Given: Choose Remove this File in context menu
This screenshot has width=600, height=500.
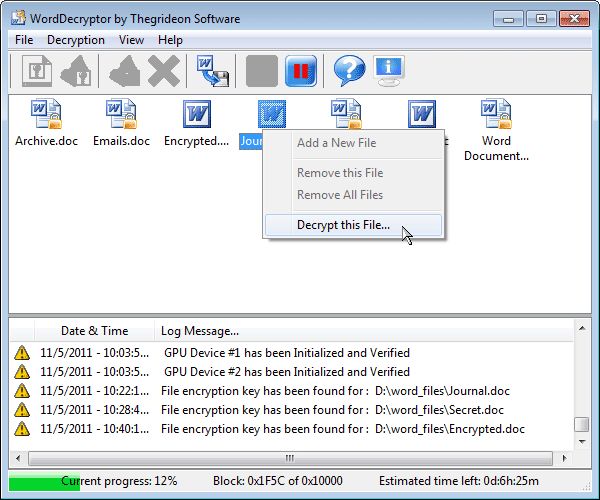Looking at the screenshot, I should click(x=353, y=173).
